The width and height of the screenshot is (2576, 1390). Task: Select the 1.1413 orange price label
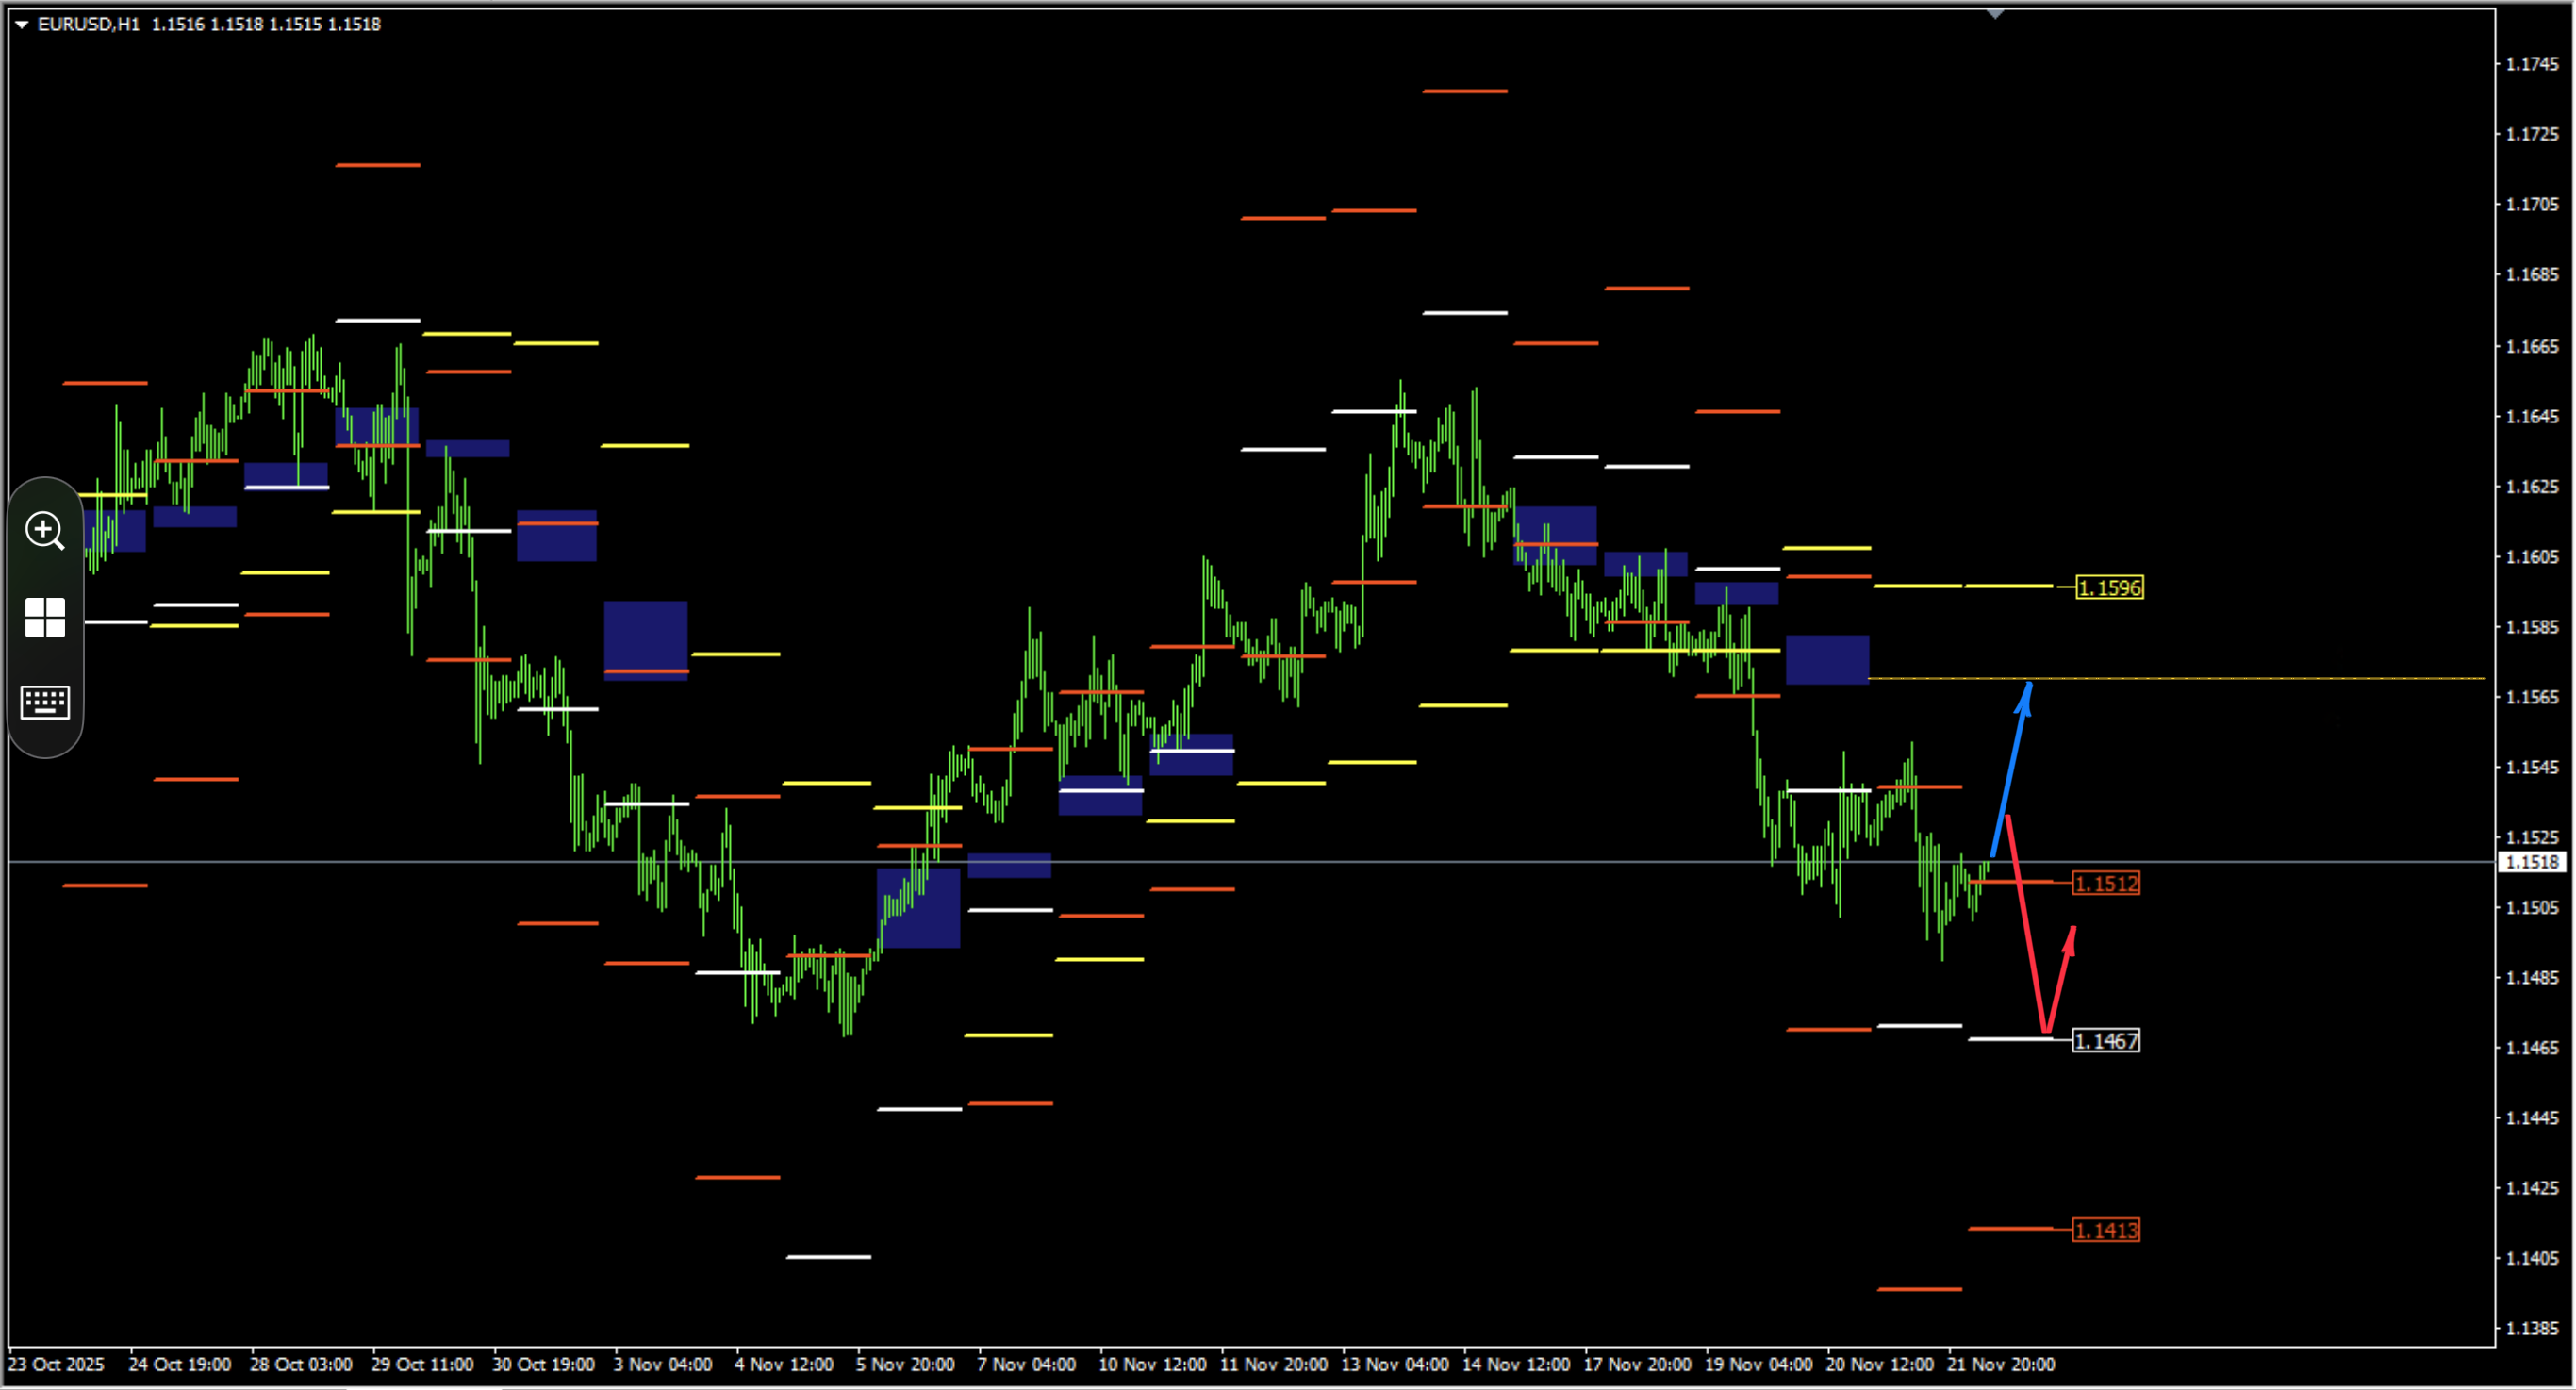click(x=2106, y=1230)
